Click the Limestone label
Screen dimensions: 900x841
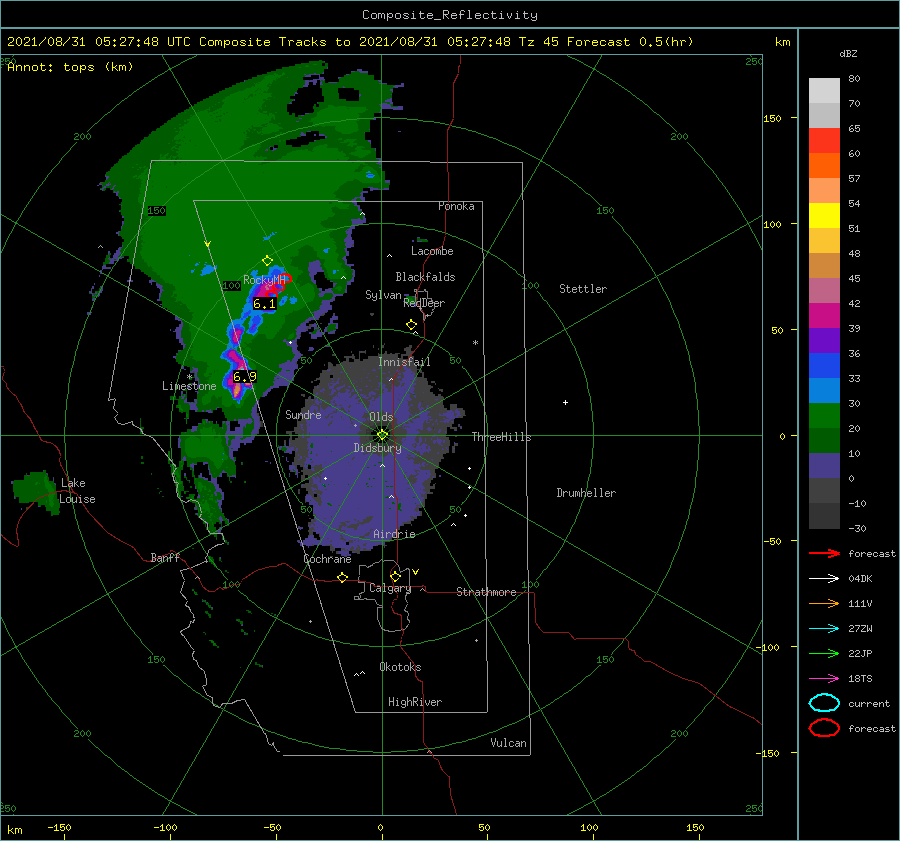click(189, 386)
